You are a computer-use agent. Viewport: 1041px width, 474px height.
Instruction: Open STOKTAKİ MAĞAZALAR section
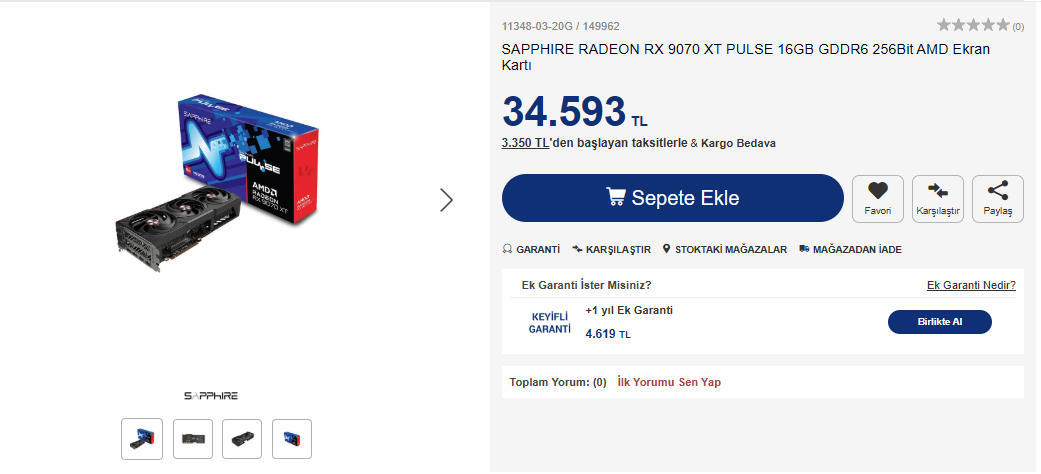[x=724, y=249]
